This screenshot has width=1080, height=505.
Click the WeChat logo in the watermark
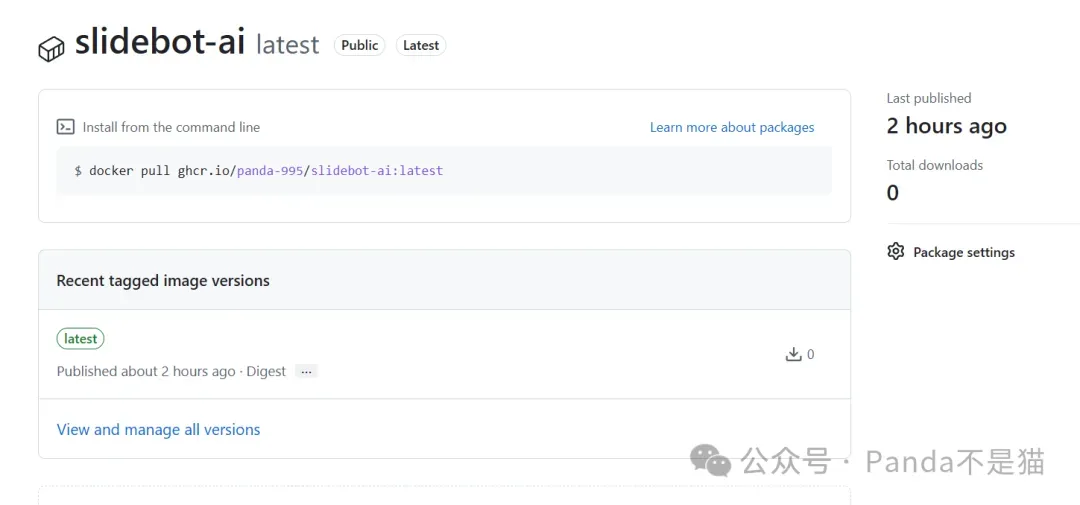click(x=711, y=461)
